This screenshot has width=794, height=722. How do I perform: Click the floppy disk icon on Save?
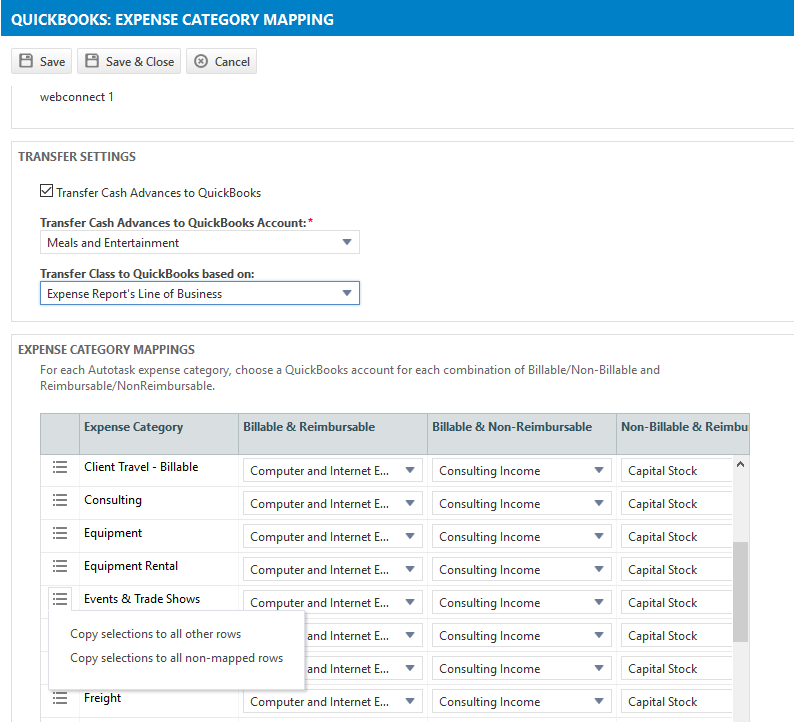26,61
